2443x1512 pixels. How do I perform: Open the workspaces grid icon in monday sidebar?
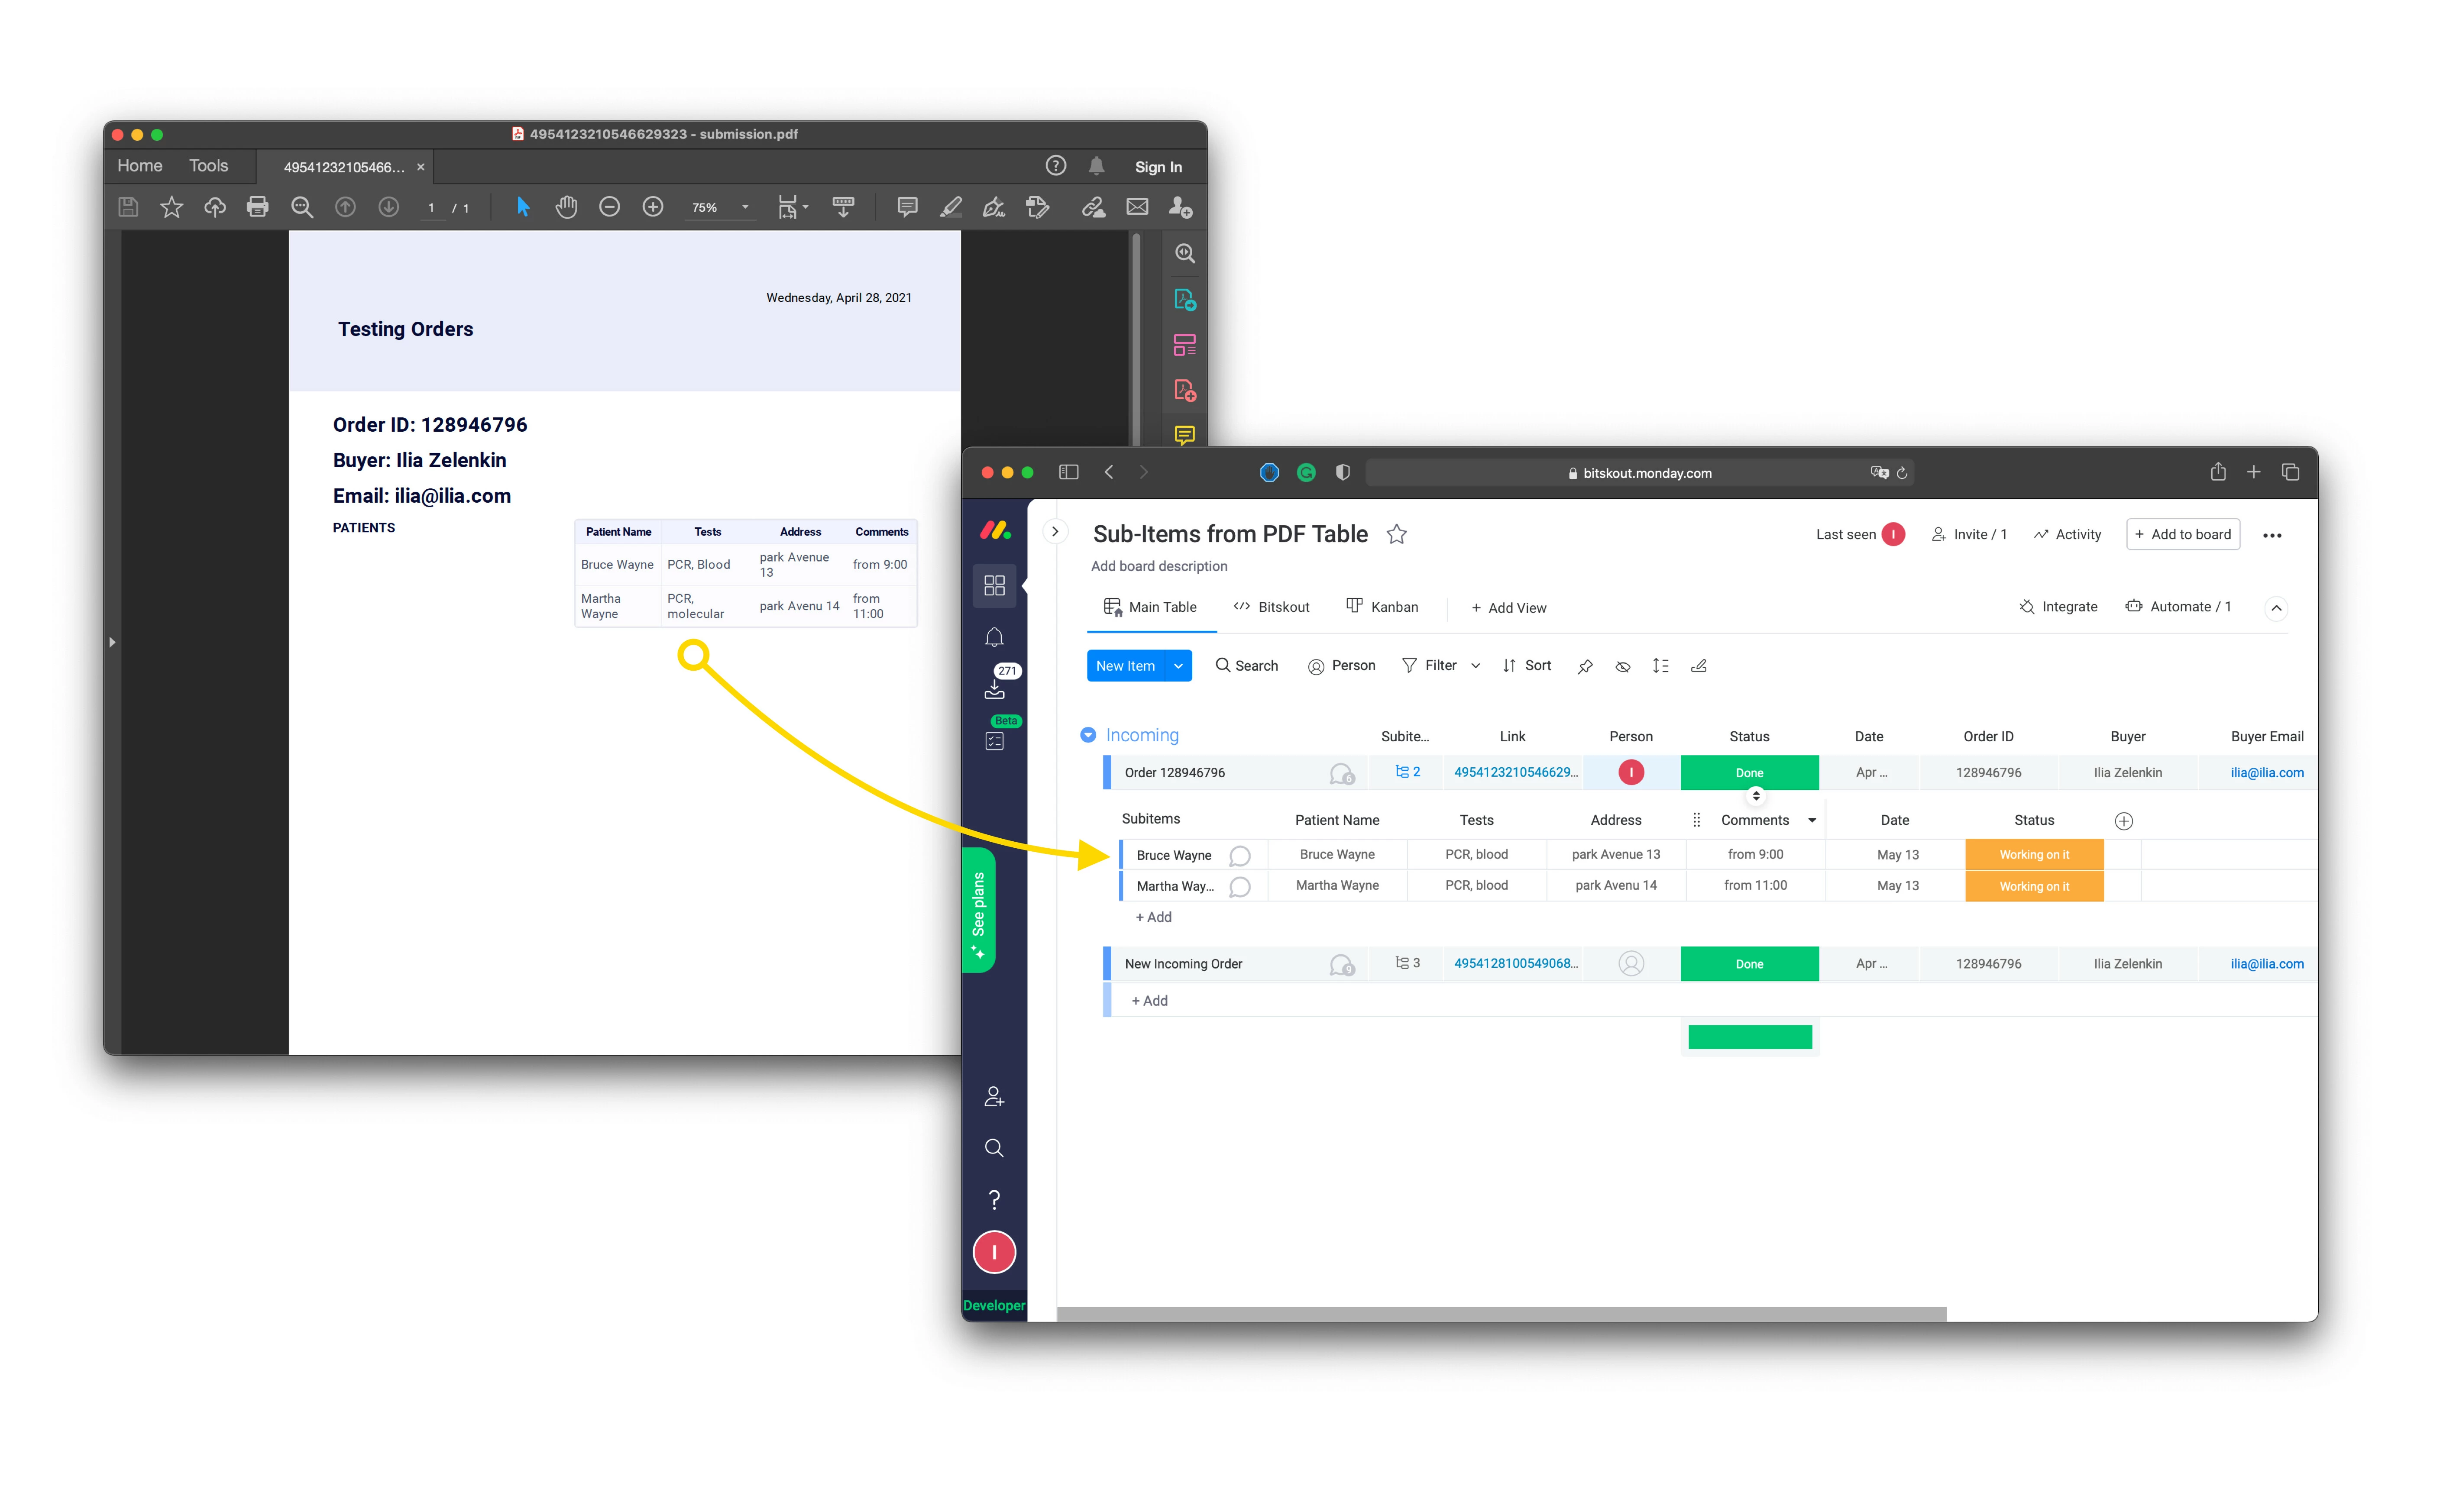[x=993, y=585]
